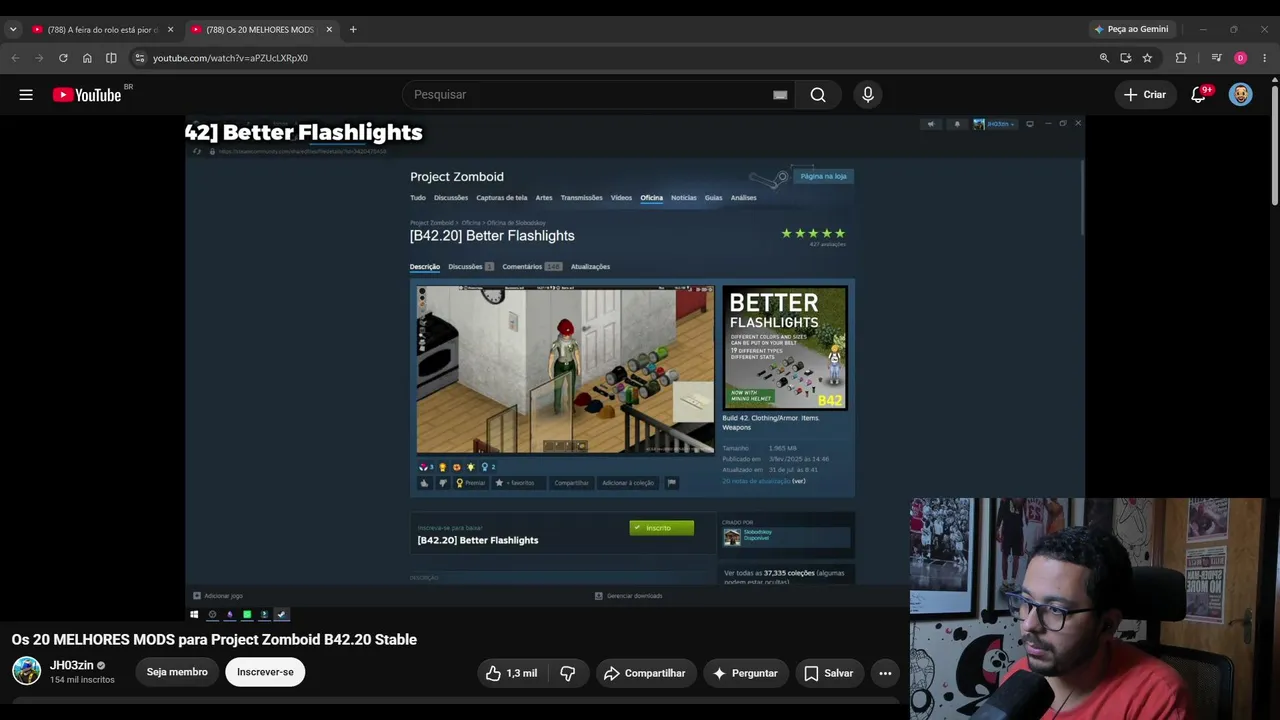The height and width of the screenshot is (720, 1280).
Task: Open the Steam Transmissões tab
Action: [582, 198]
